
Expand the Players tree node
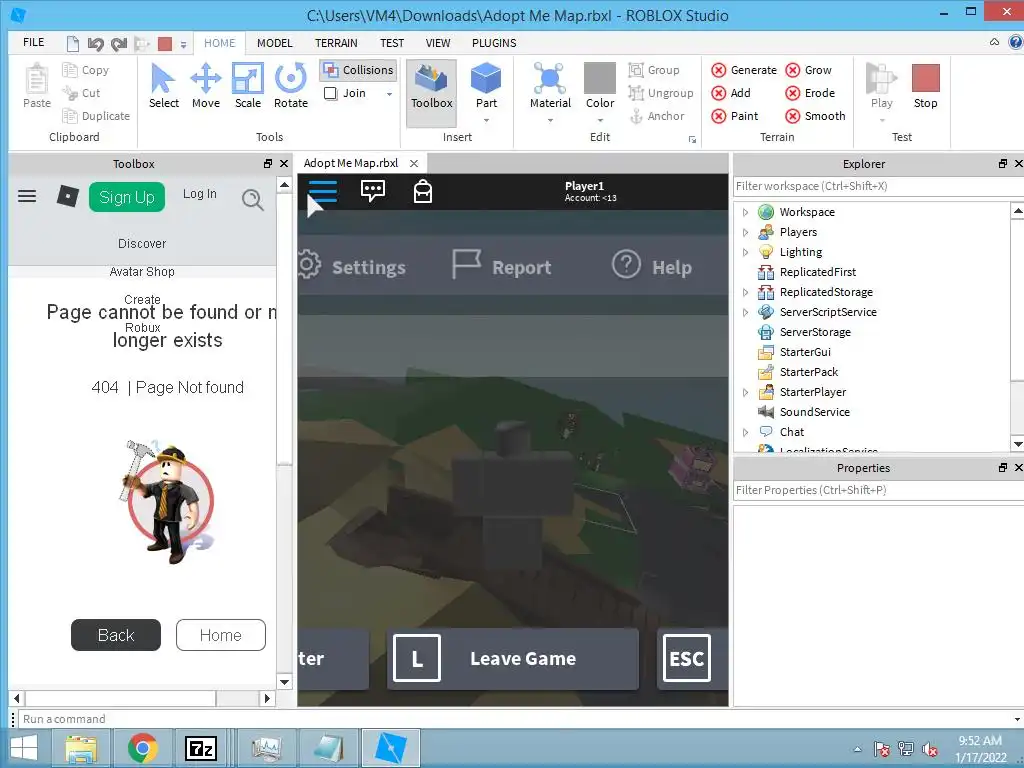click(x=745, y=232)
